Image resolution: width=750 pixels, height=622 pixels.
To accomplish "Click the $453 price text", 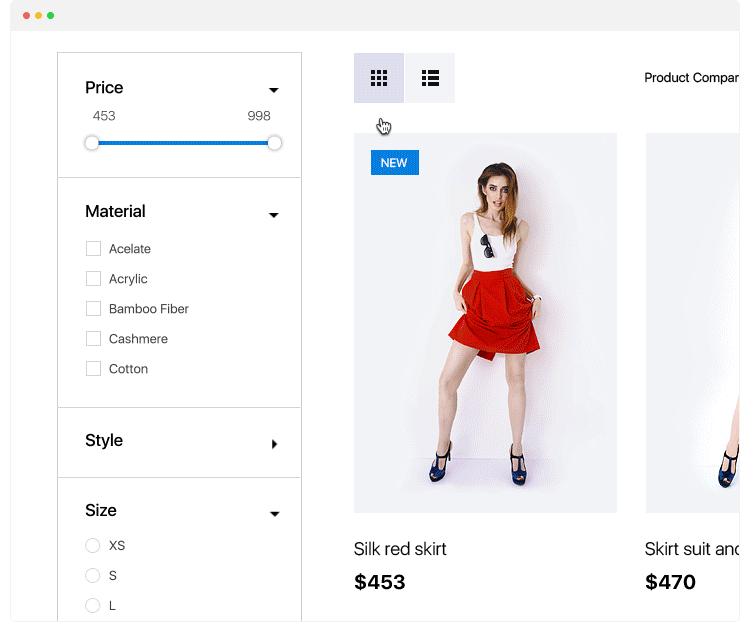I will pyautogui.click(x=379, y=582).
